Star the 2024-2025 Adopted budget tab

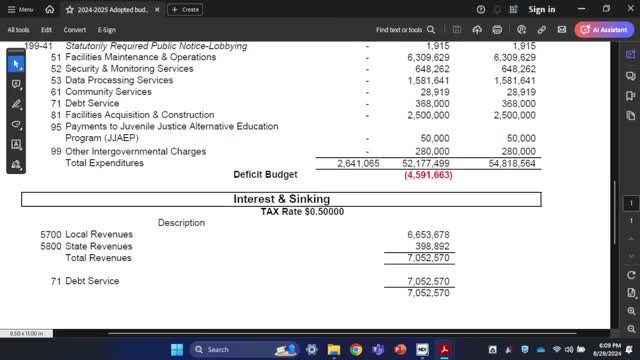coord(70,9)
